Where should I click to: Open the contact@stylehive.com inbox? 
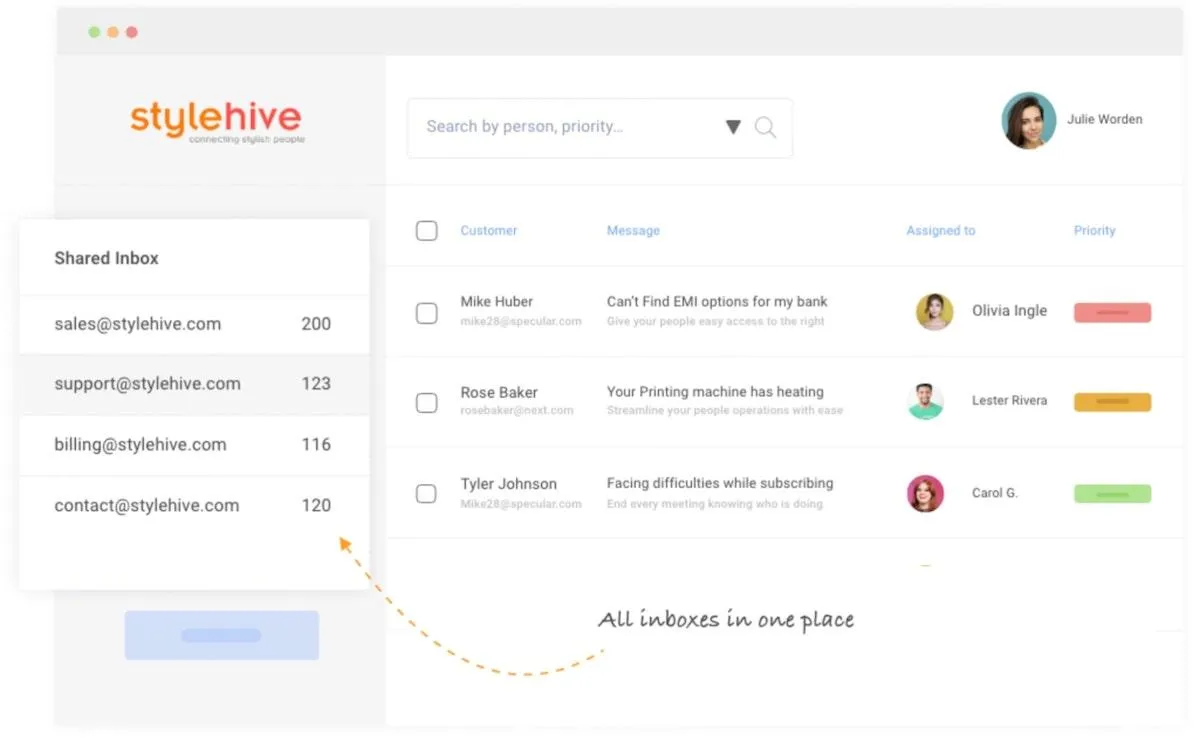tap(194, 506)
